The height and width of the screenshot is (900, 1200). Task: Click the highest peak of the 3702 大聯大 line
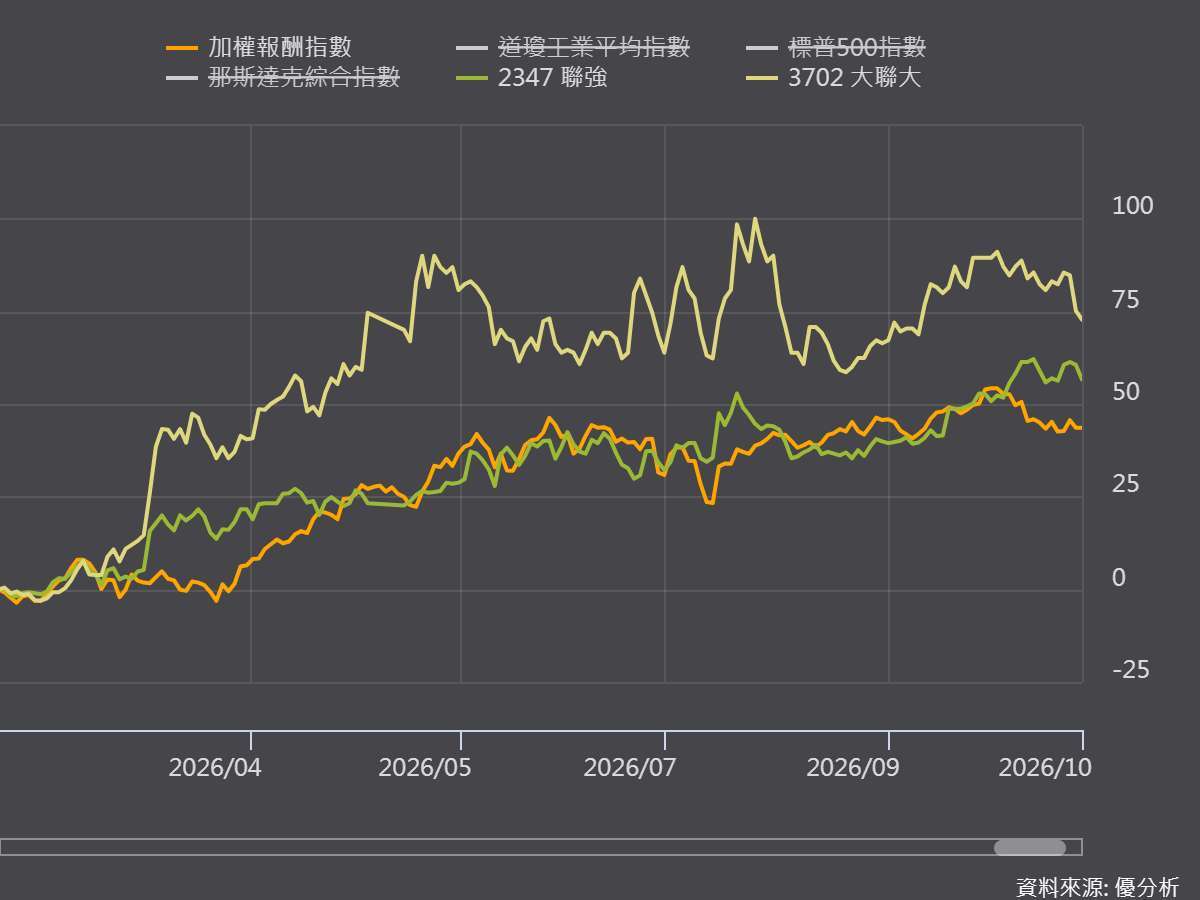[755, 219]
